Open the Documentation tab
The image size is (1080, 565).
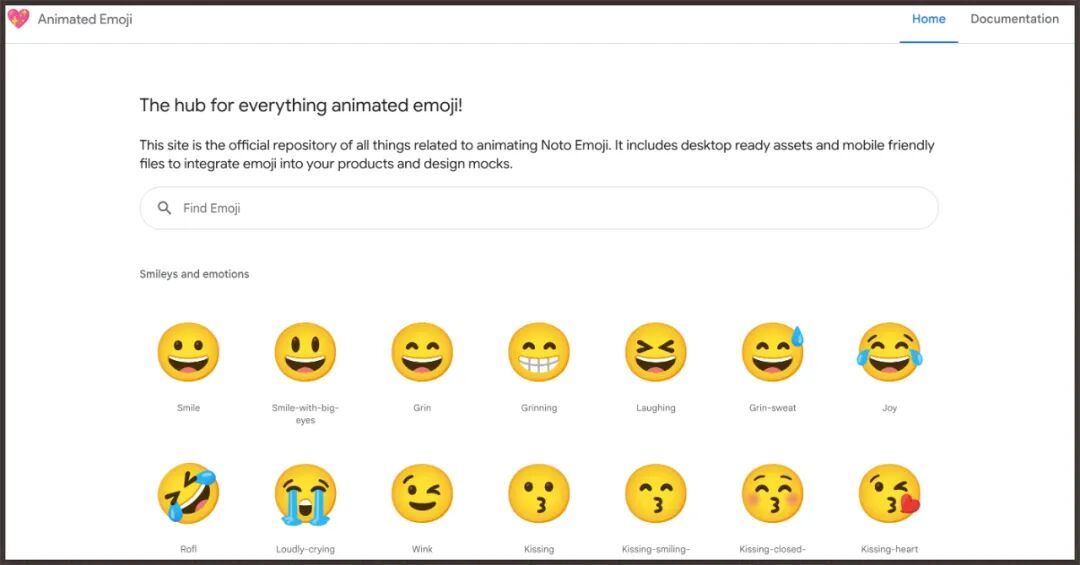pos(1015,19)
